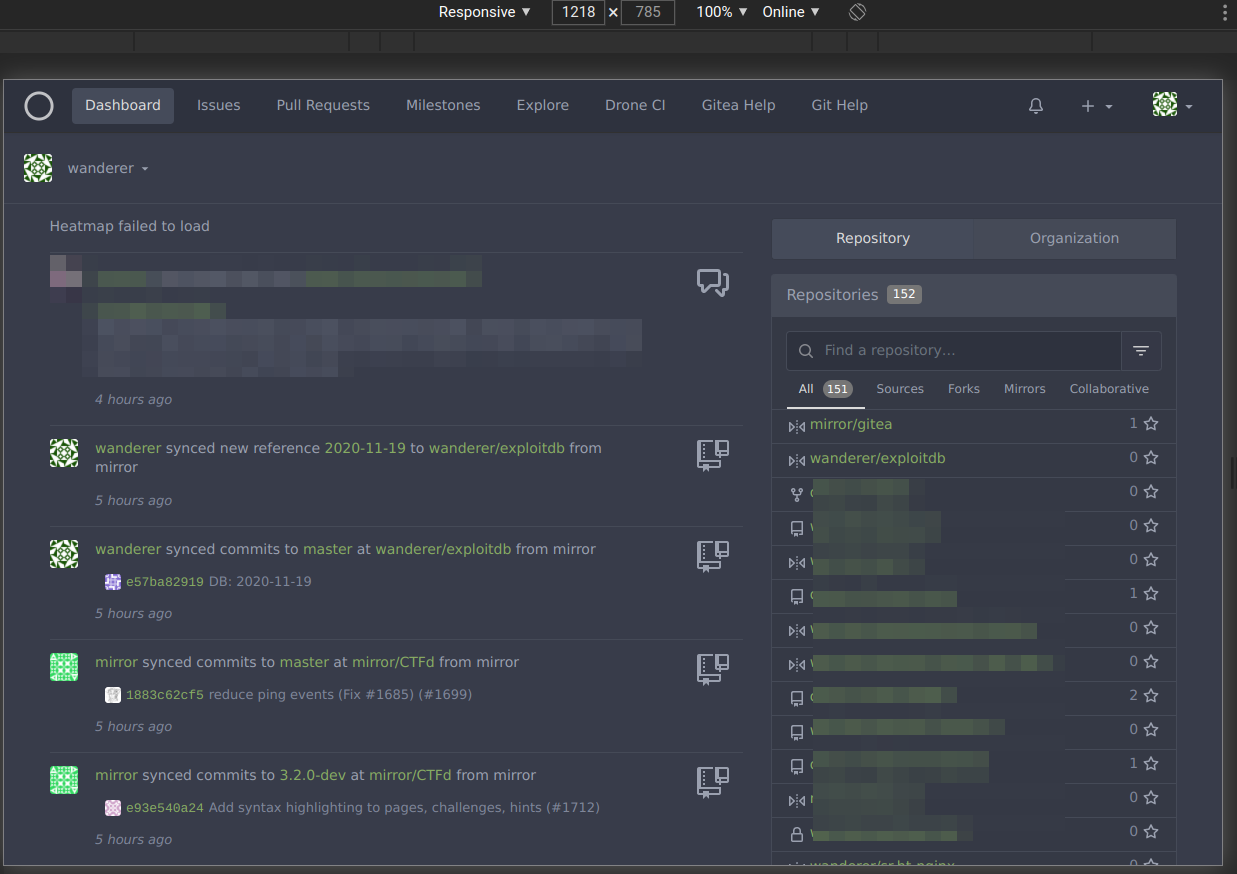
Task: Open Pull Requests page
Action: pyautogui.click(x=323, y=106)
